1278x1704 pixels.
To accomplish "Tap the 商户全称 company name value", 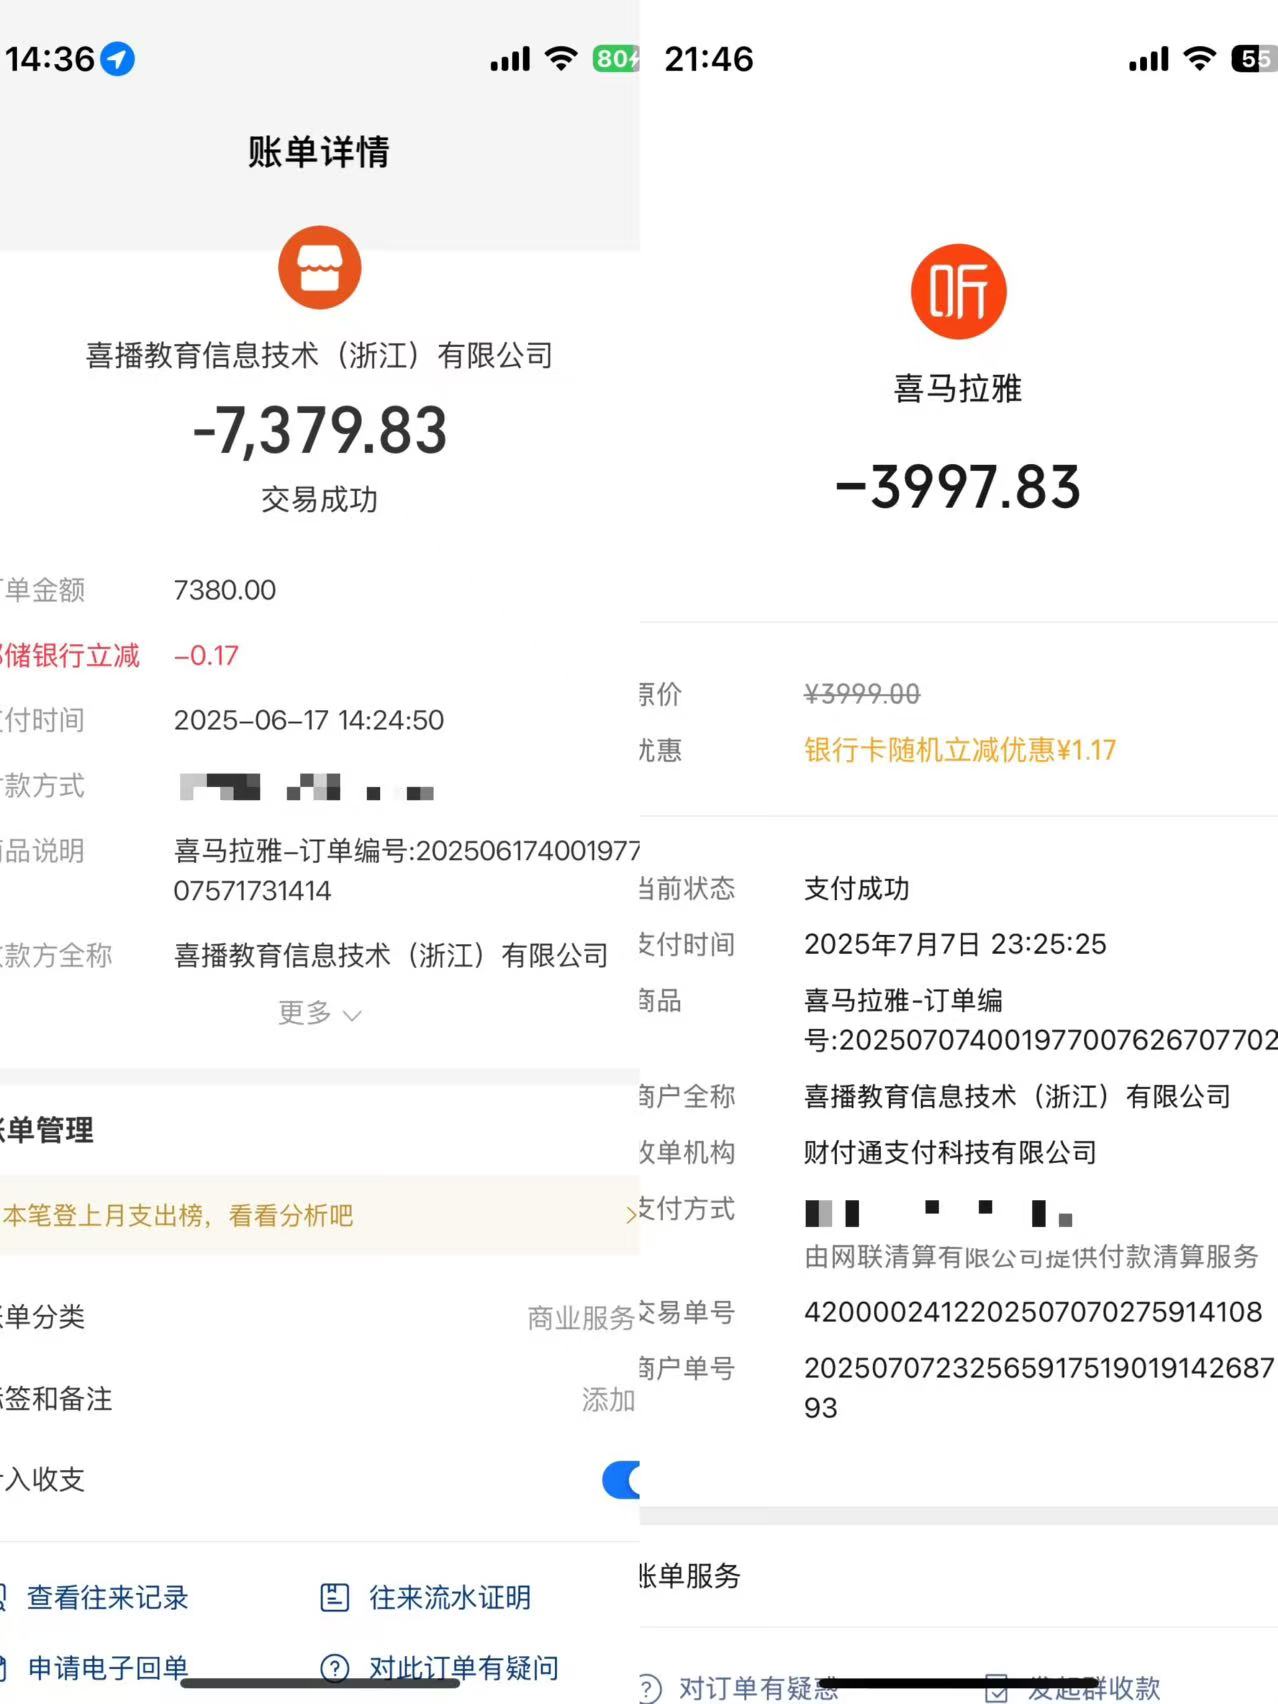I will coord(1017,1096).
